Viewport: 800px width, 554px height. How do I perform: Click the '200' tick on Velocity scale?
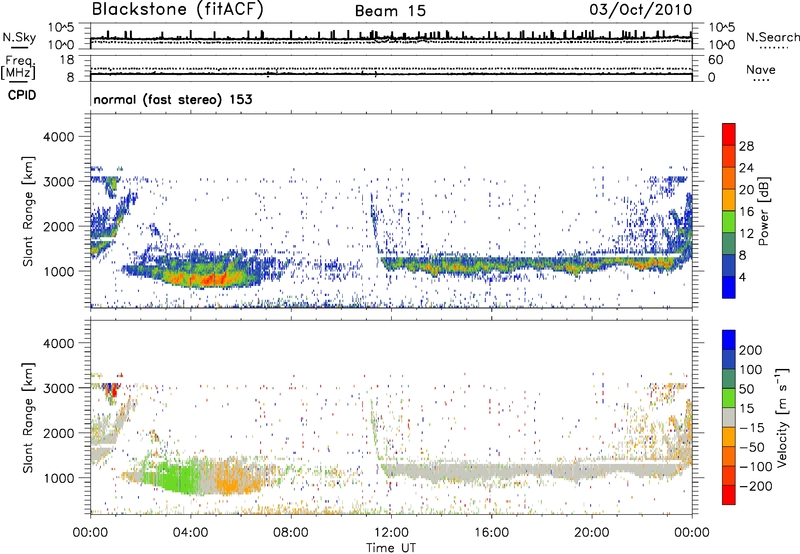click(x=751, y=350)
